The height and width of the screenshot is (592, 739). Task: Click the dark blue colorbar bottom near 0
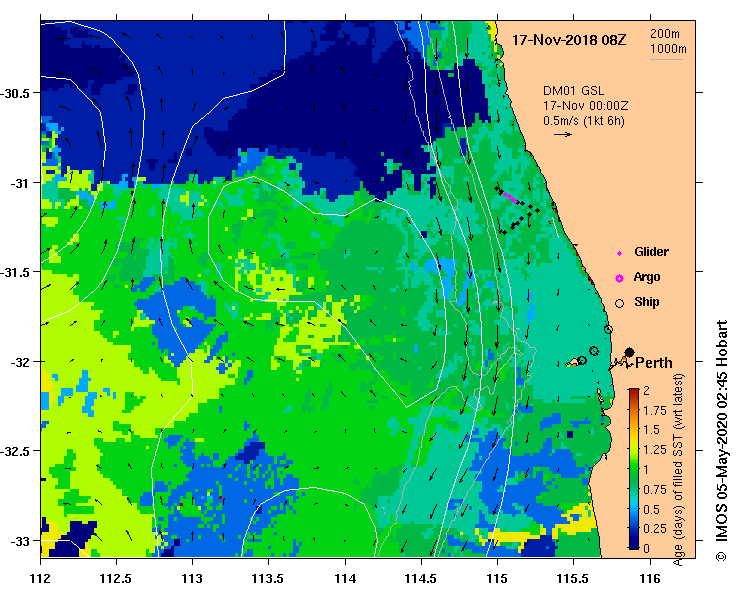pyautogui.click(x=633, y=545)
